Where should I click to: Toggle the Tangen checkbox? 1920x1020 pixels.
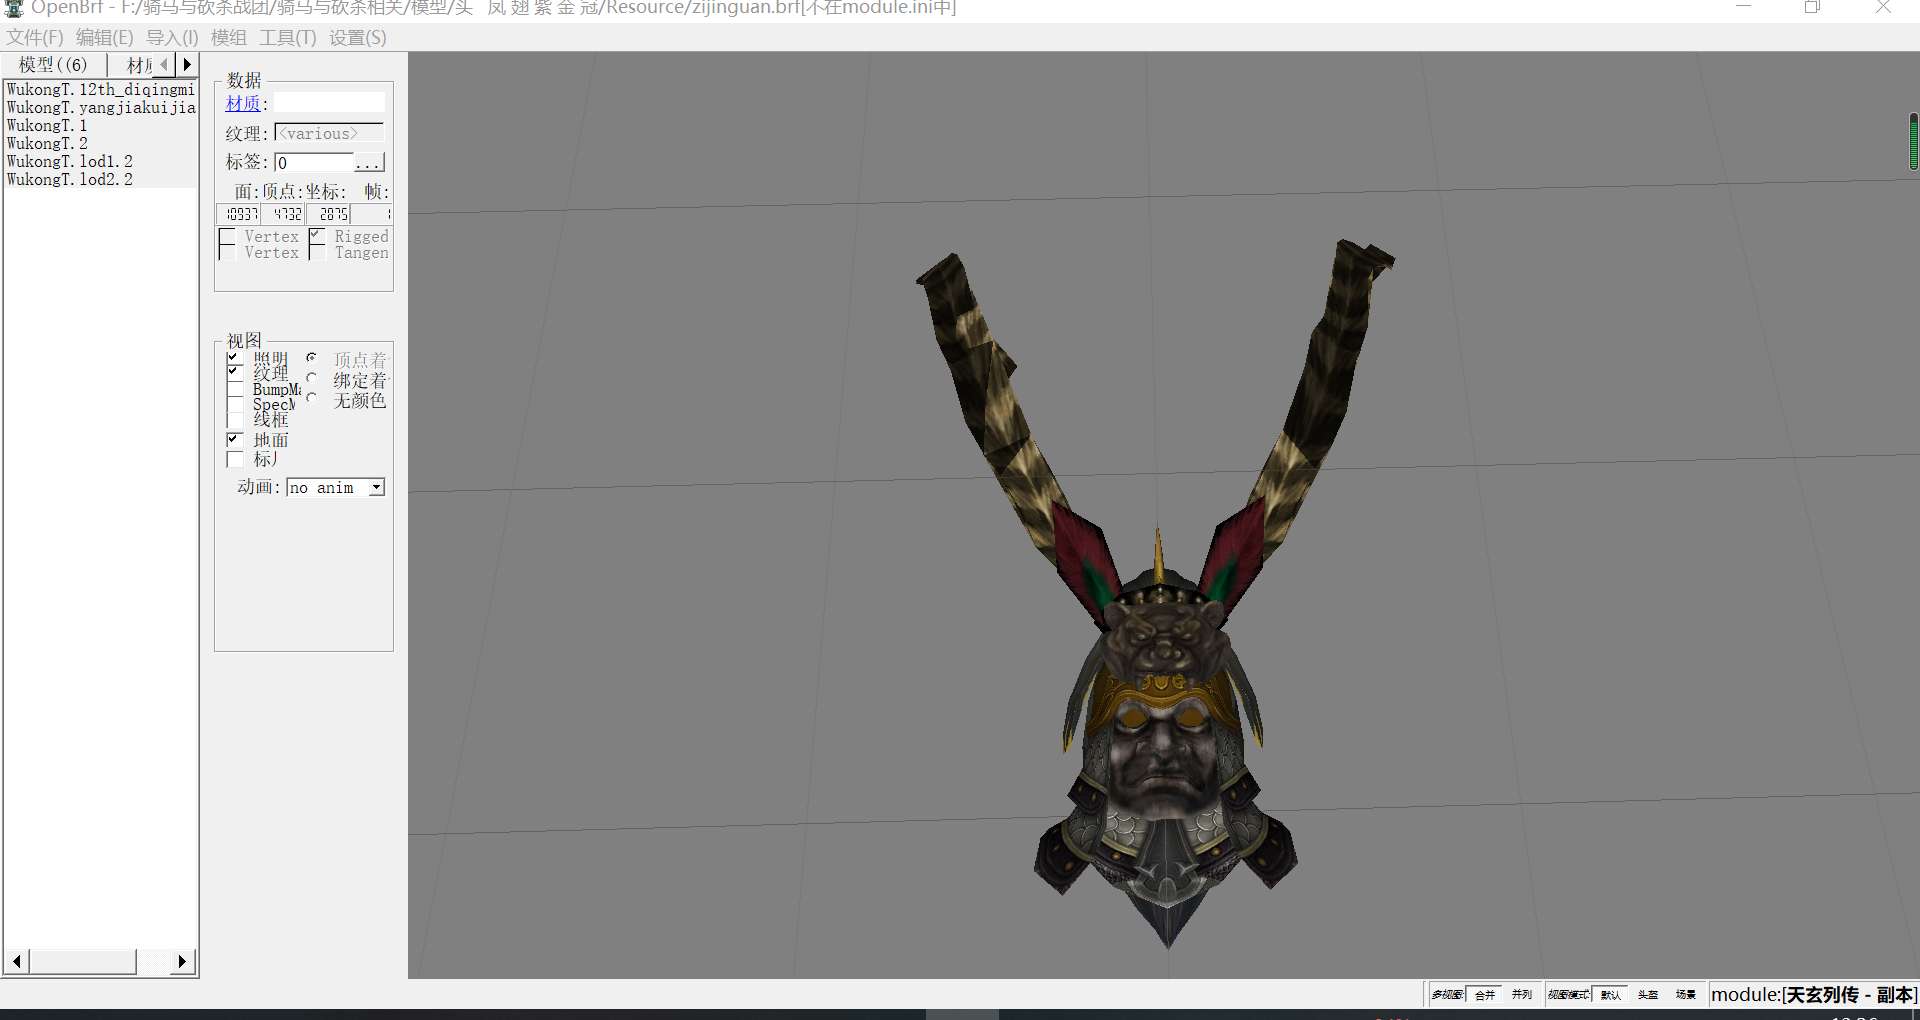[317, 253]
